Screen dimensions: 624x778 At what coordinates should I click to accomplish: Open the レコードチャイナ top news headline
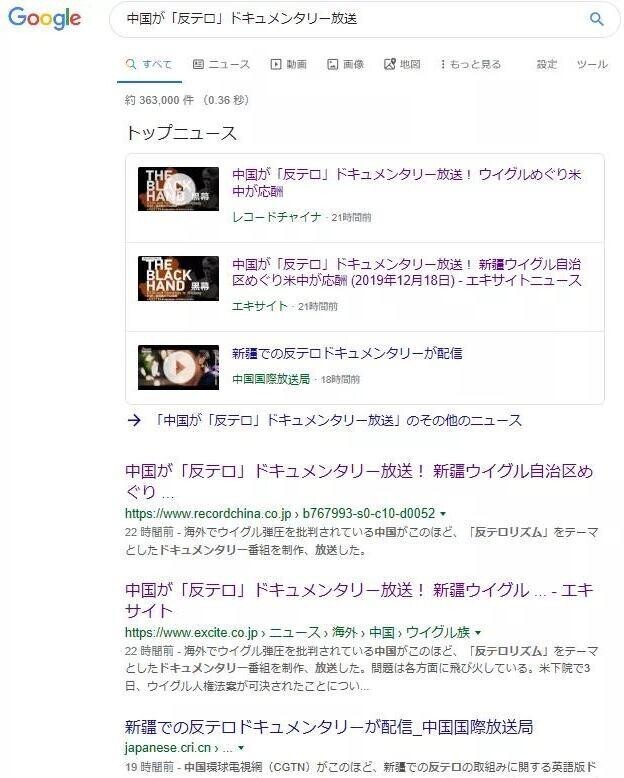(x=406, y=183)
